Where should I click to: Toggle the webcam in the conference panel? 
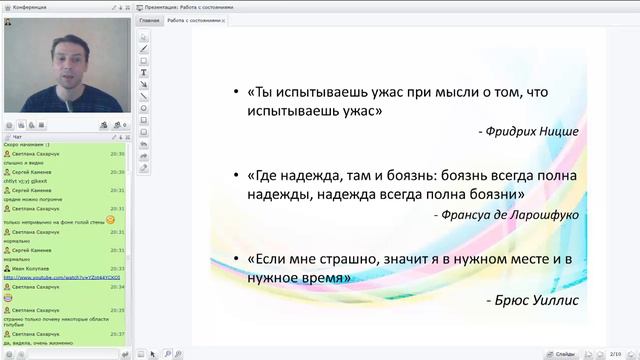tap(21, 125)
